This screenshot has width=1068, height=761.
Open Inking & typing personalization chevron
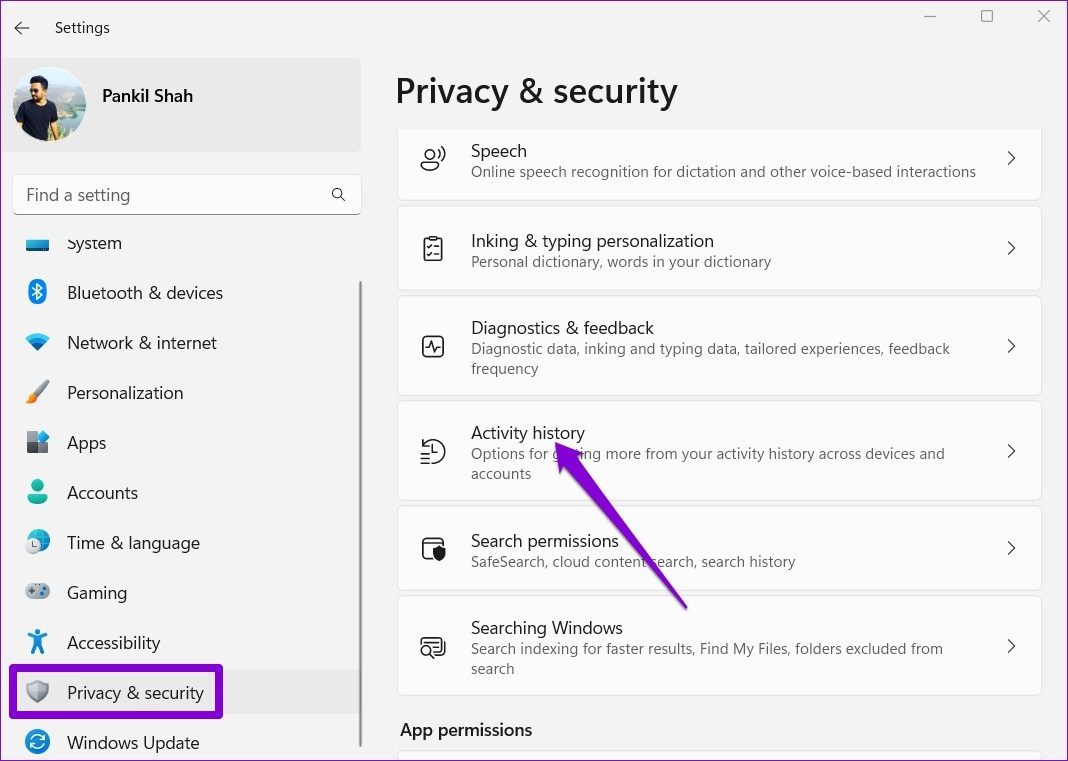tap(1011, 249)
